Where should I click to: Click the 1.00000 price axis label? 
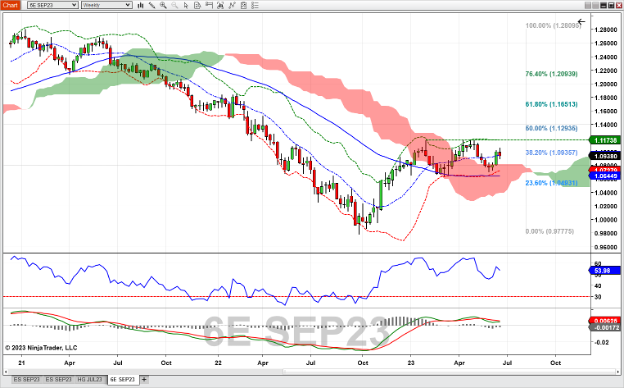606,220
